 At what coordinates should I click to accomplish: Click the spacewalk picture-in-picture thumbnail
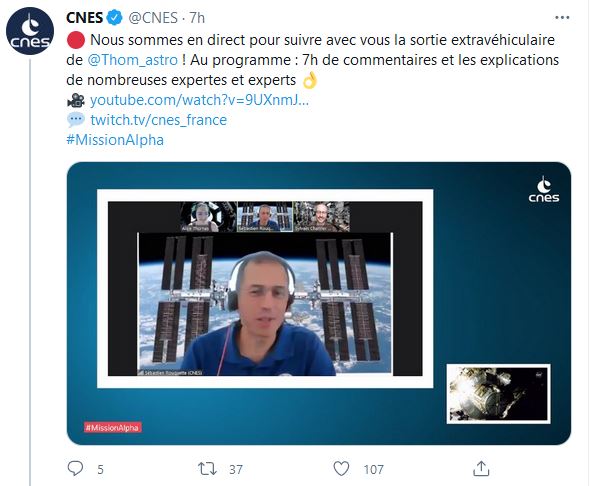point(498,394)
